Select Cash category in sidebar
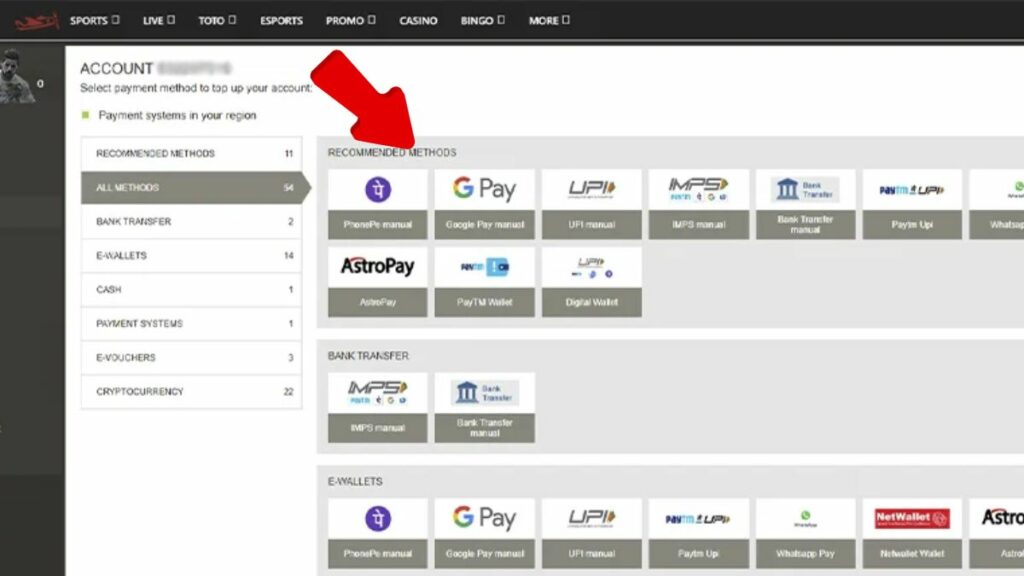Image resolution: width=1024 pixels, height=576 pixels. pos(191,289)
